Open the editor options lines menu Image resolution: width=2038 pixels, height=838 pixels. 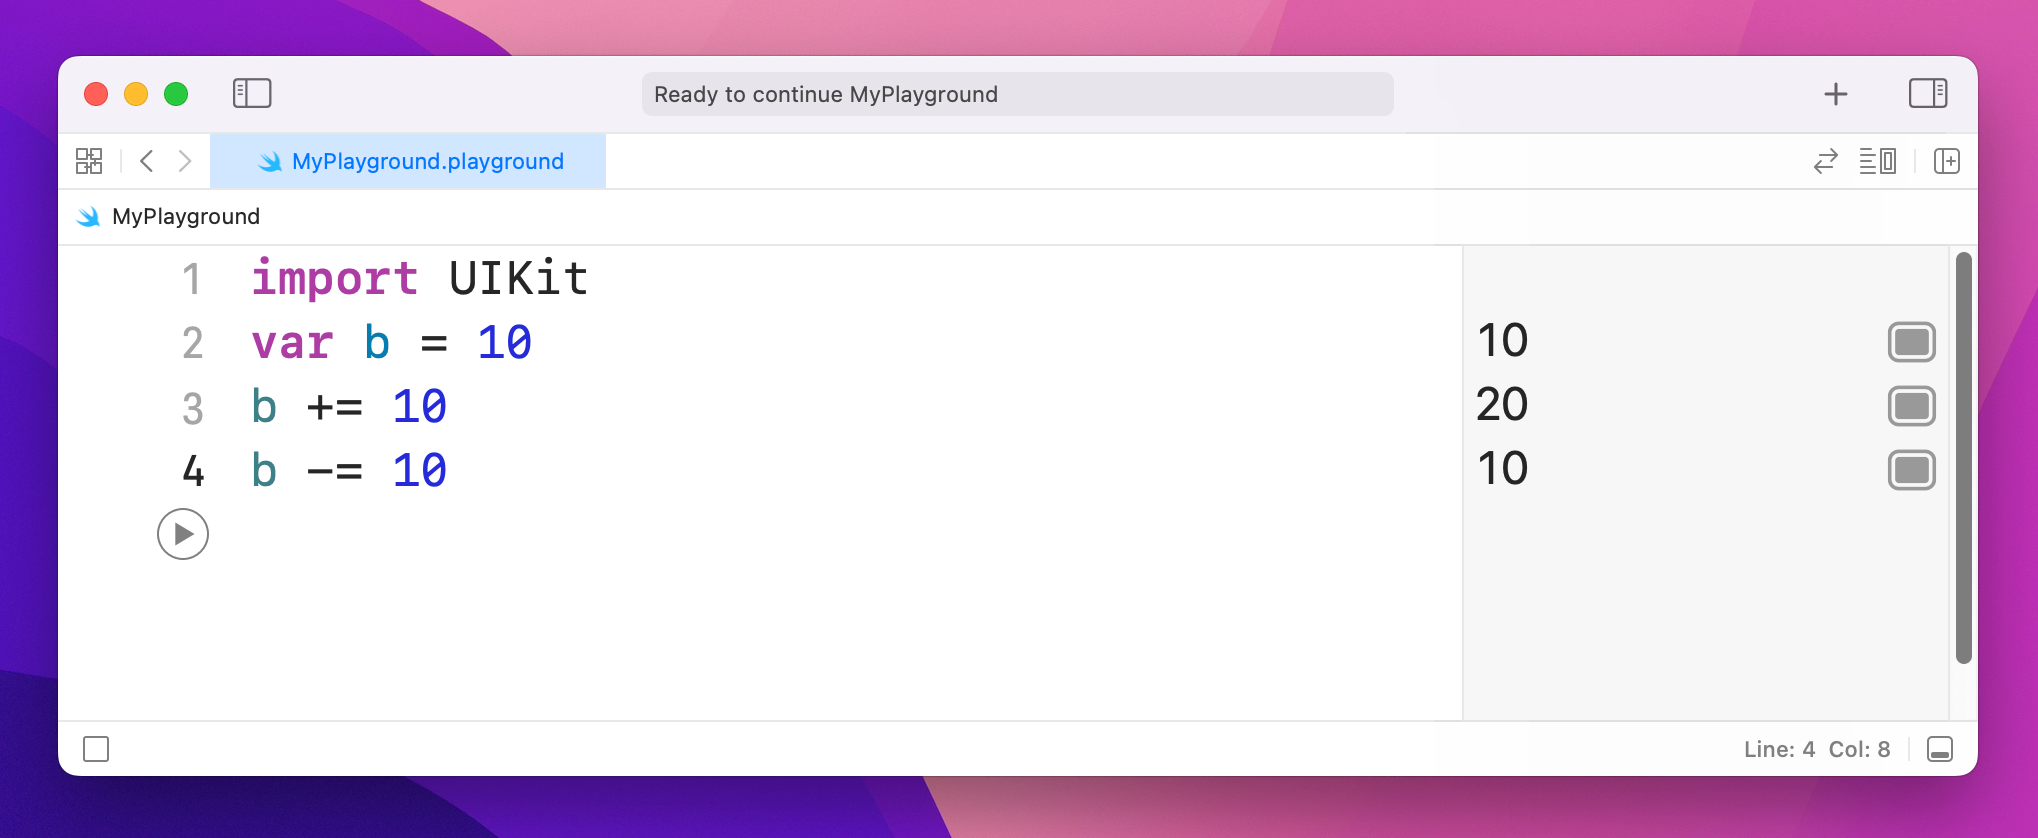pyautogui.click(x=1877, y=161)
